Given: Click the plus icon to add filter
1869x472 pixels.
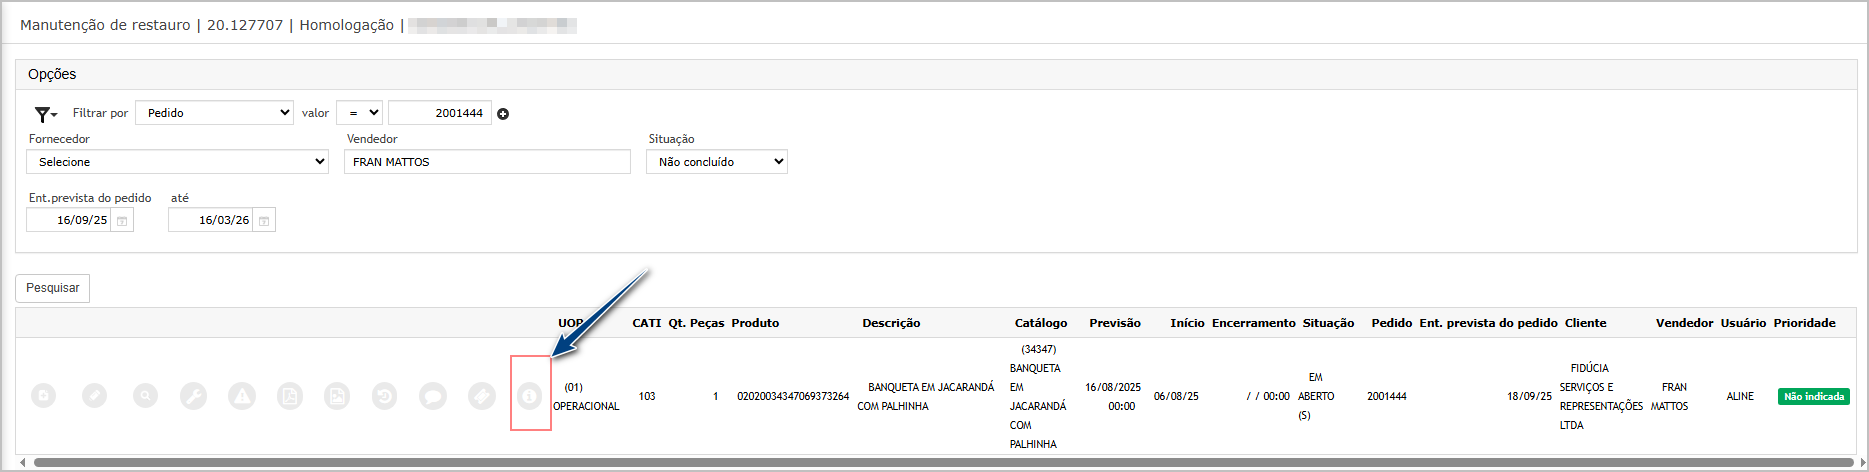Looking at the screenshot, I should point(503,114).
